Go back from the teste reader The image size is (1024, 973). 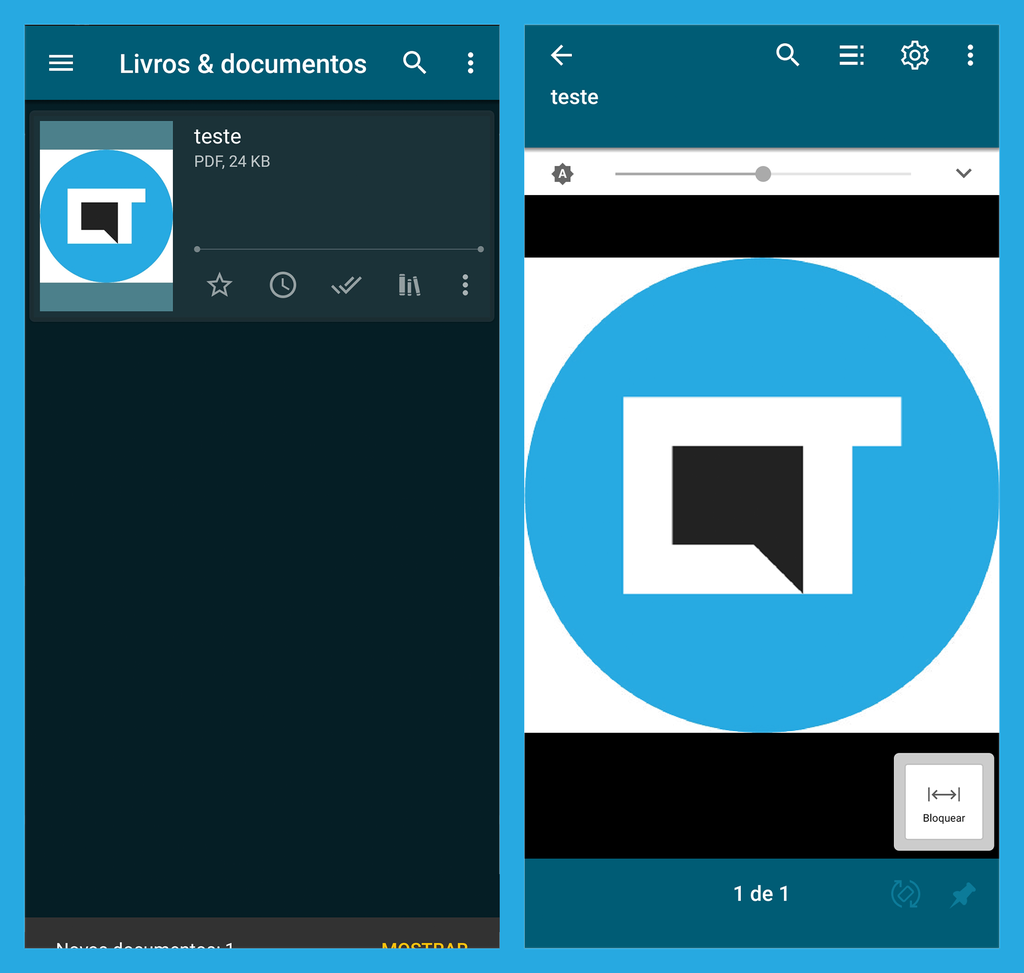[561, 56]
